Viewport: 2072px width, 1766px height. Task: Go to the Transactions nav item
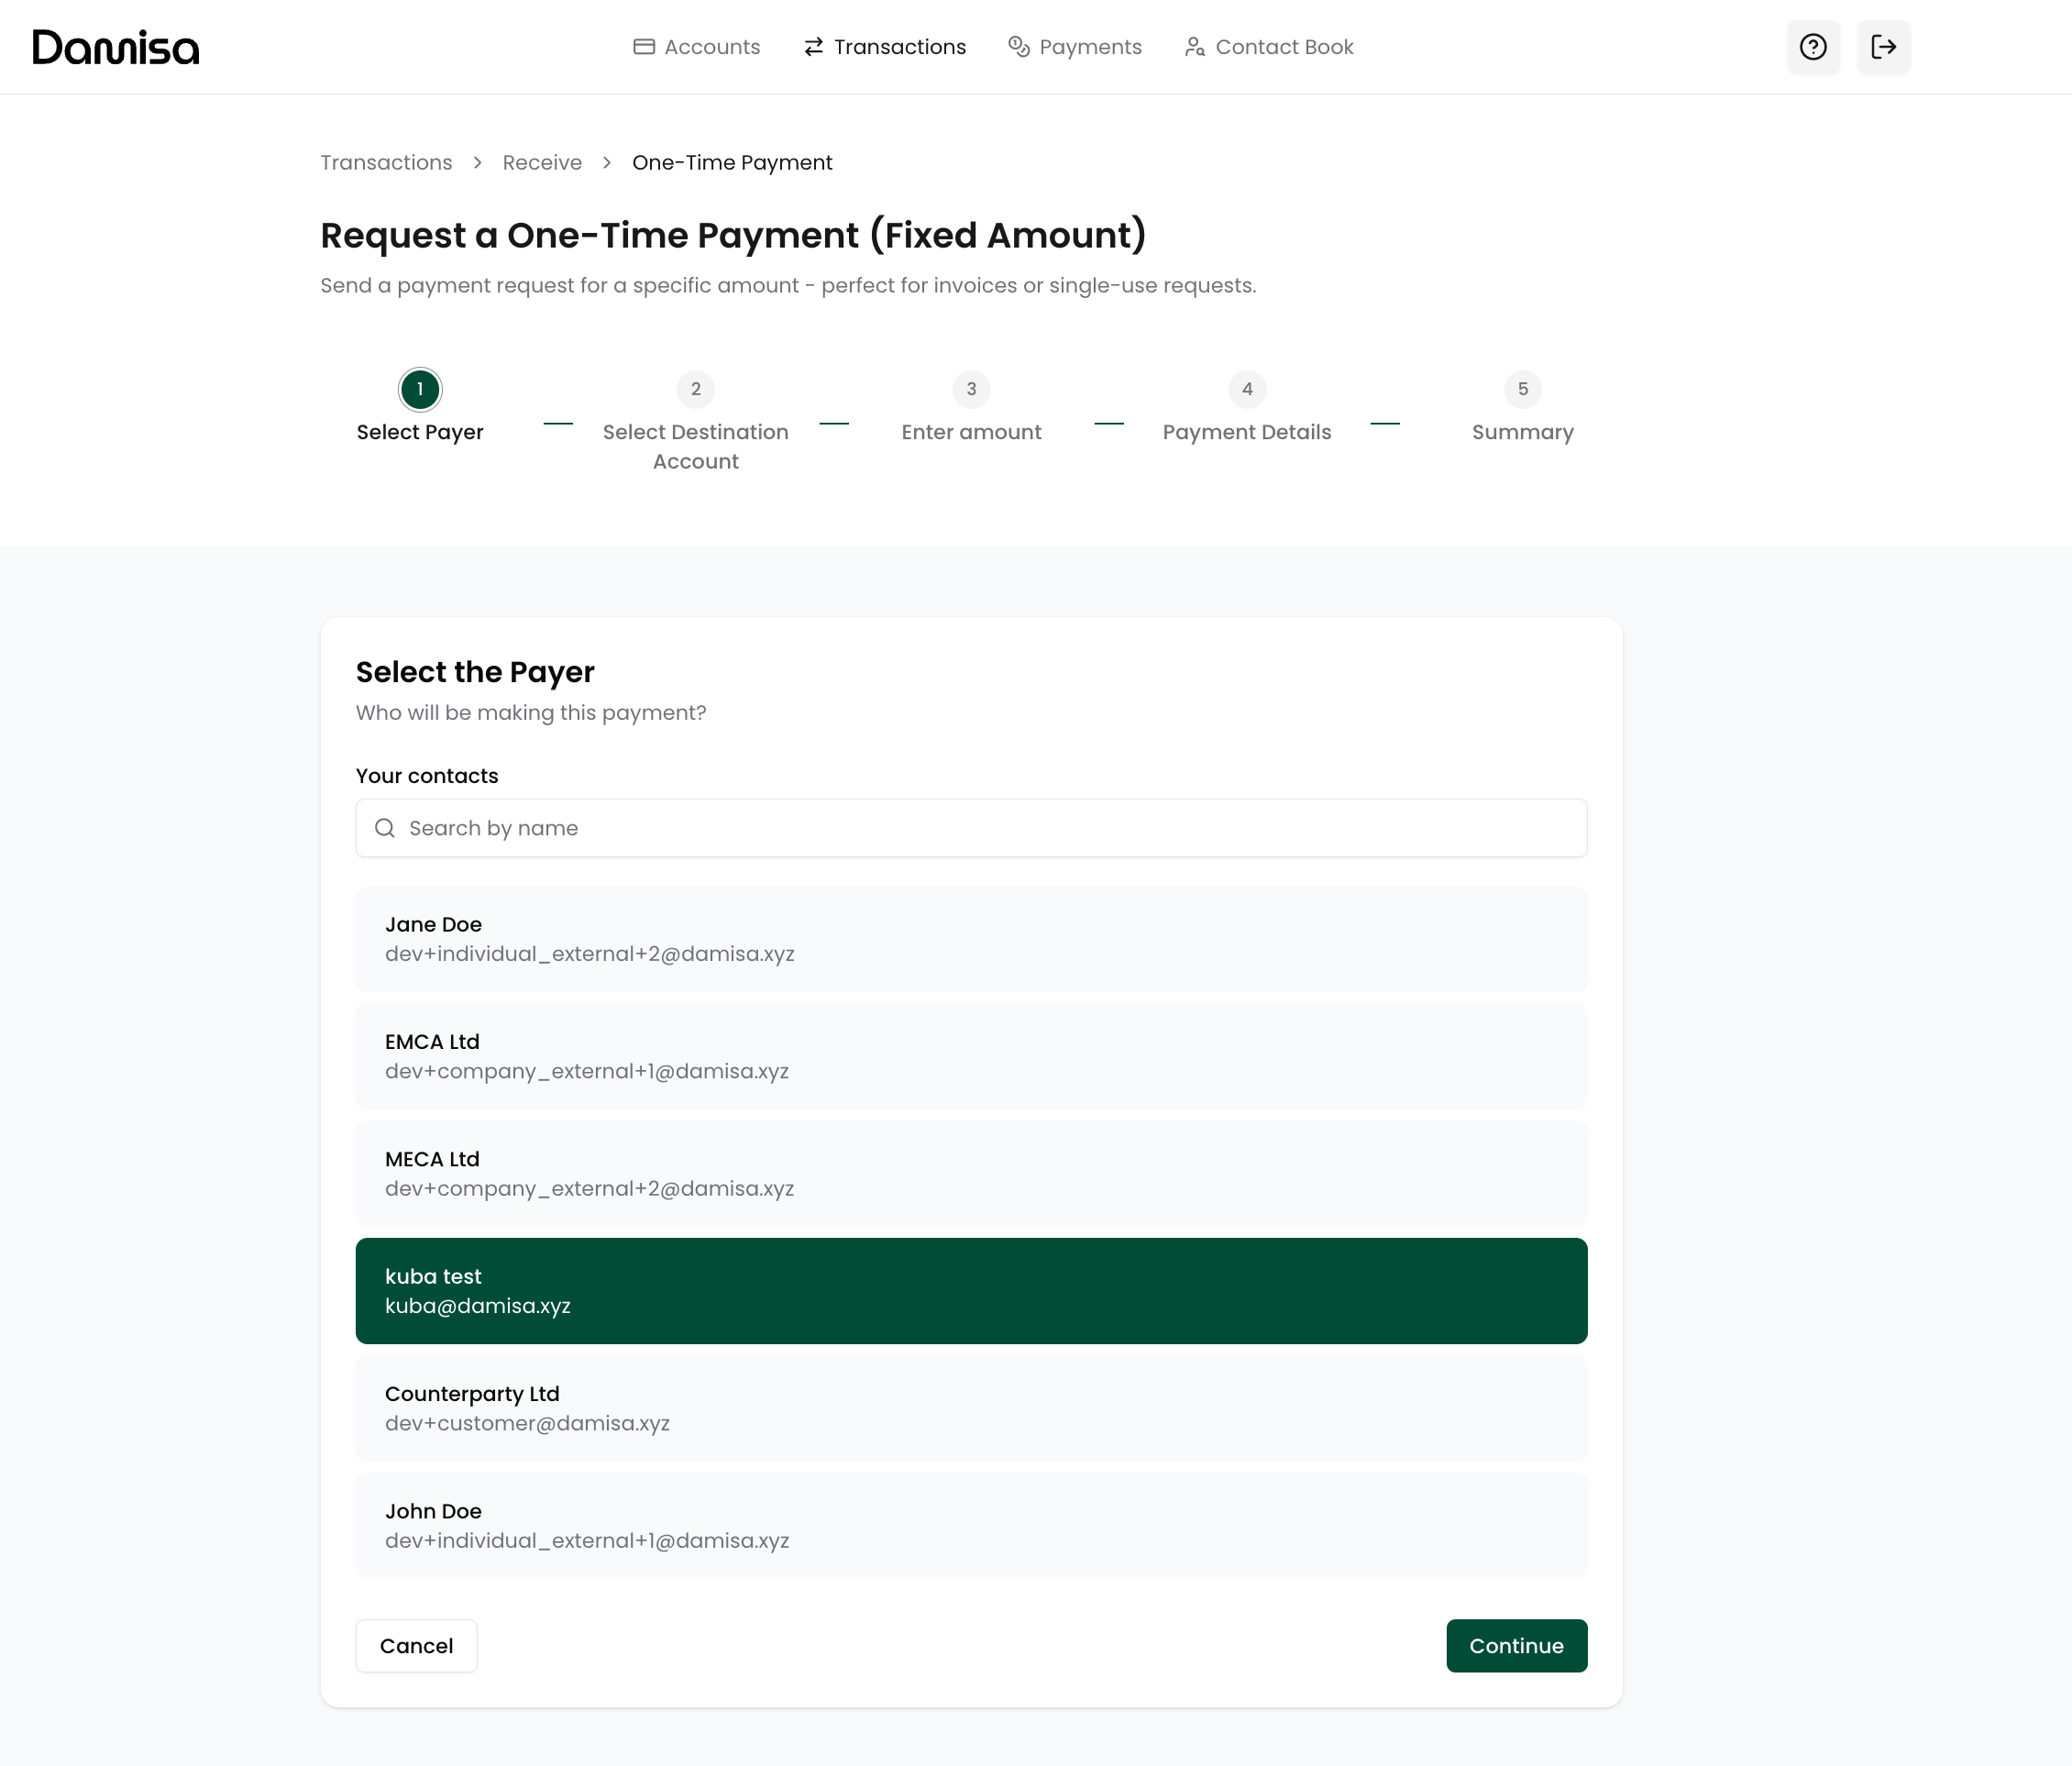pyautogui.click(x=885, y=47)
